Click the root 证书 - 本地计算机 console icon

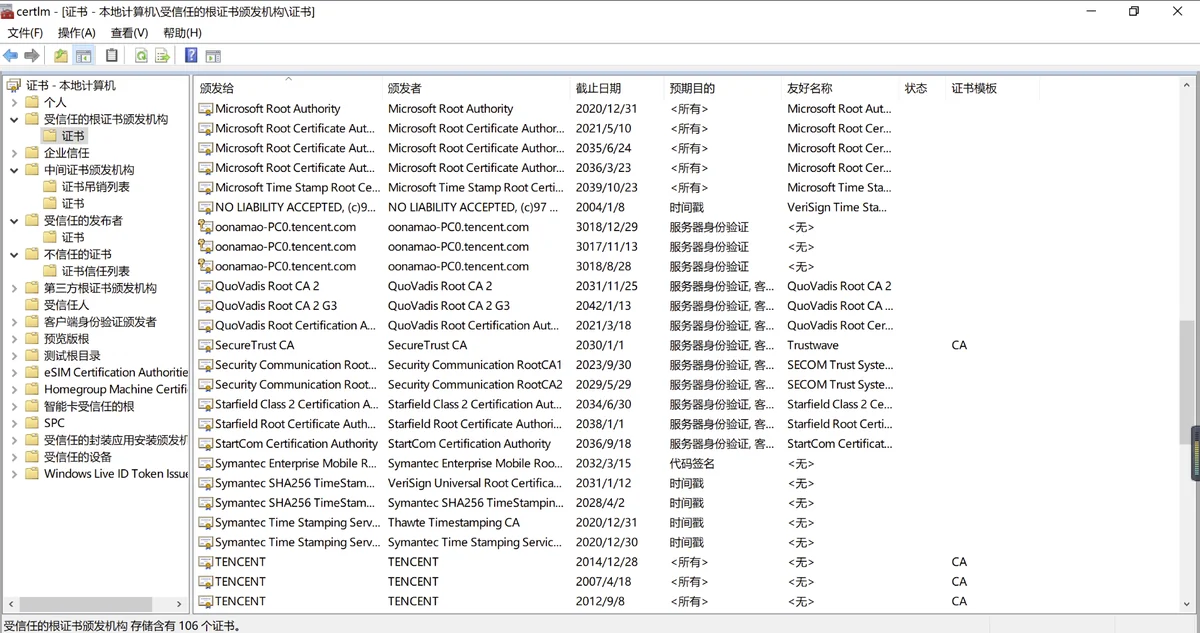pyautogui.click(x=13, y=85)
